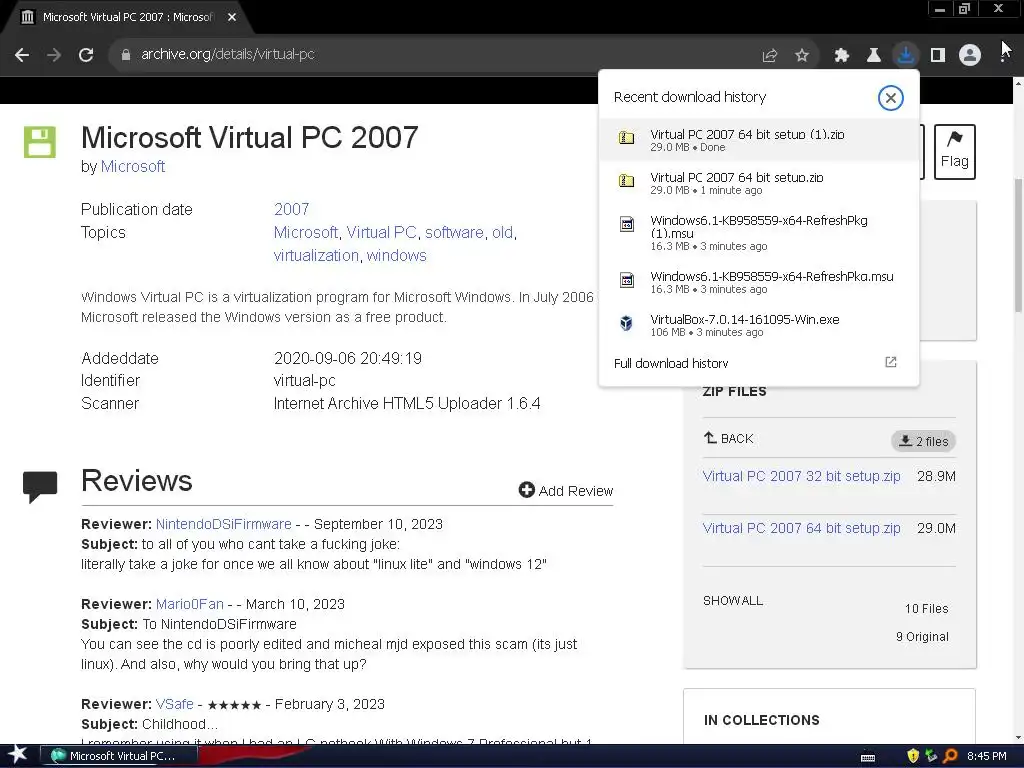1024x768 pixels.
Task: Open the windows topic link
Action: click(x=396, y=255)
